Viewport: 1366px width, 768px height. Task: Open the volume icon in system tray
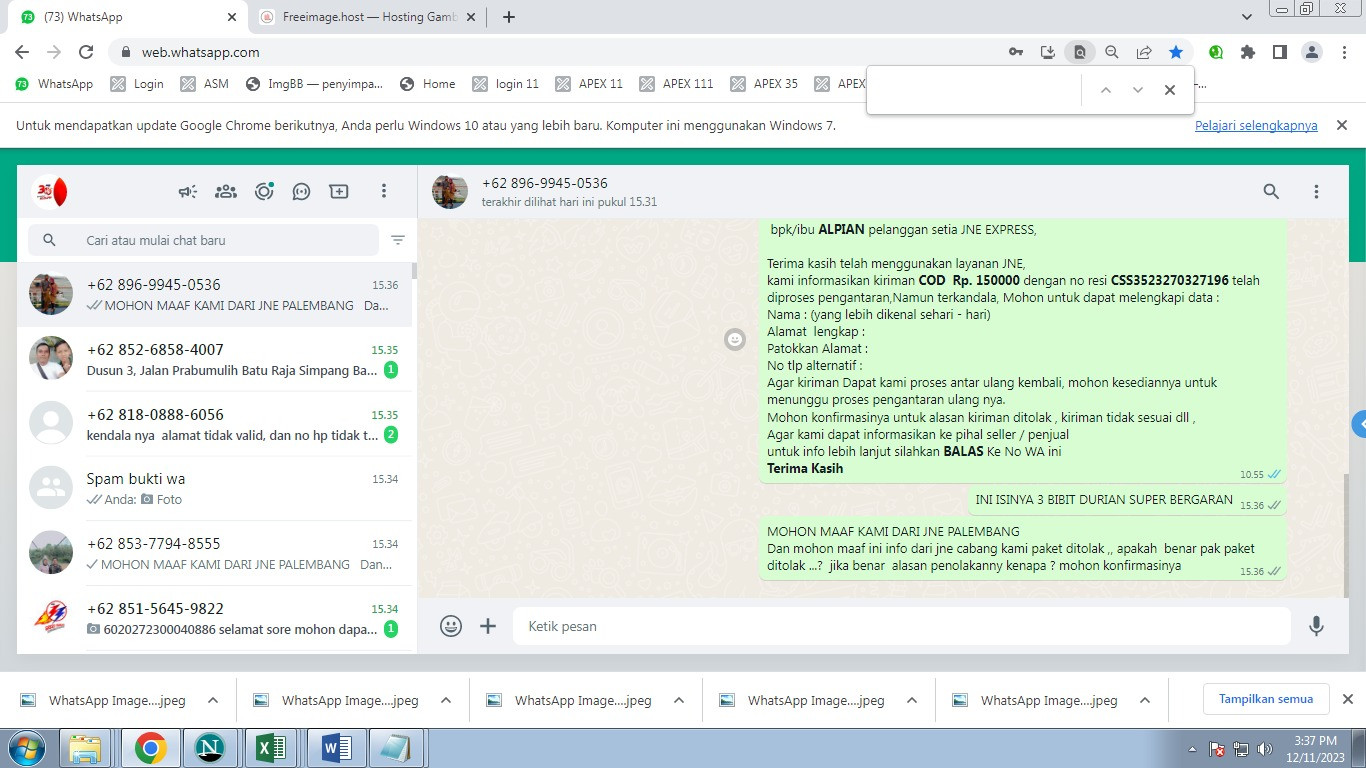click(x=1266, y=748)
